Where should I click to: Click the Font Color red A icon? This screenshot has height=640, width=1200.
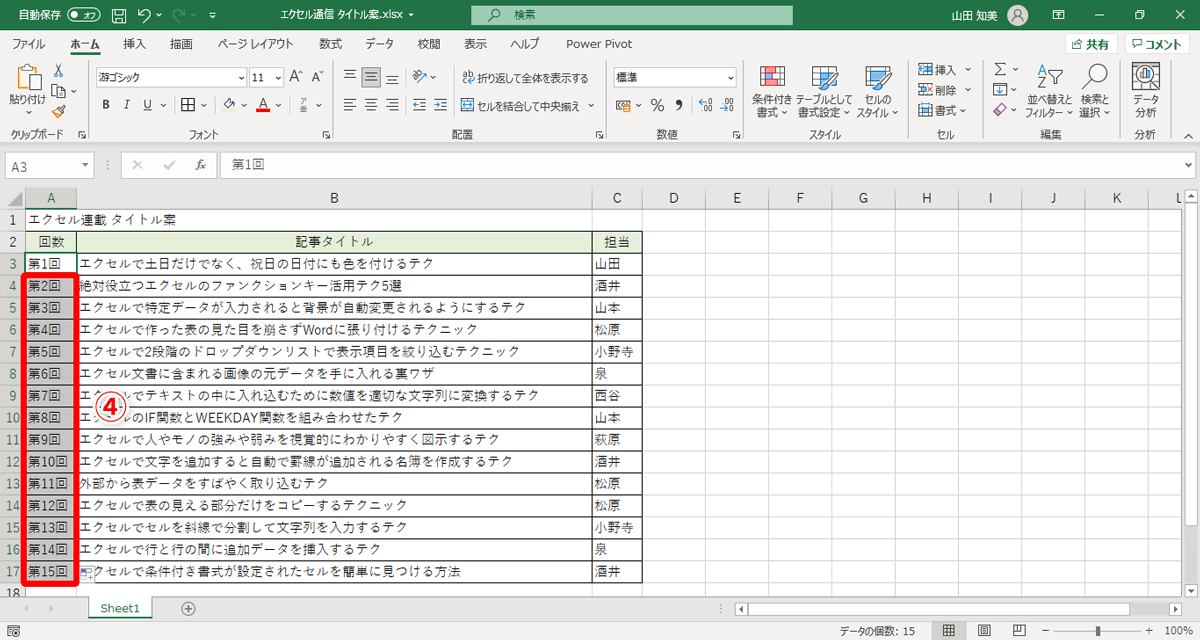263,104
